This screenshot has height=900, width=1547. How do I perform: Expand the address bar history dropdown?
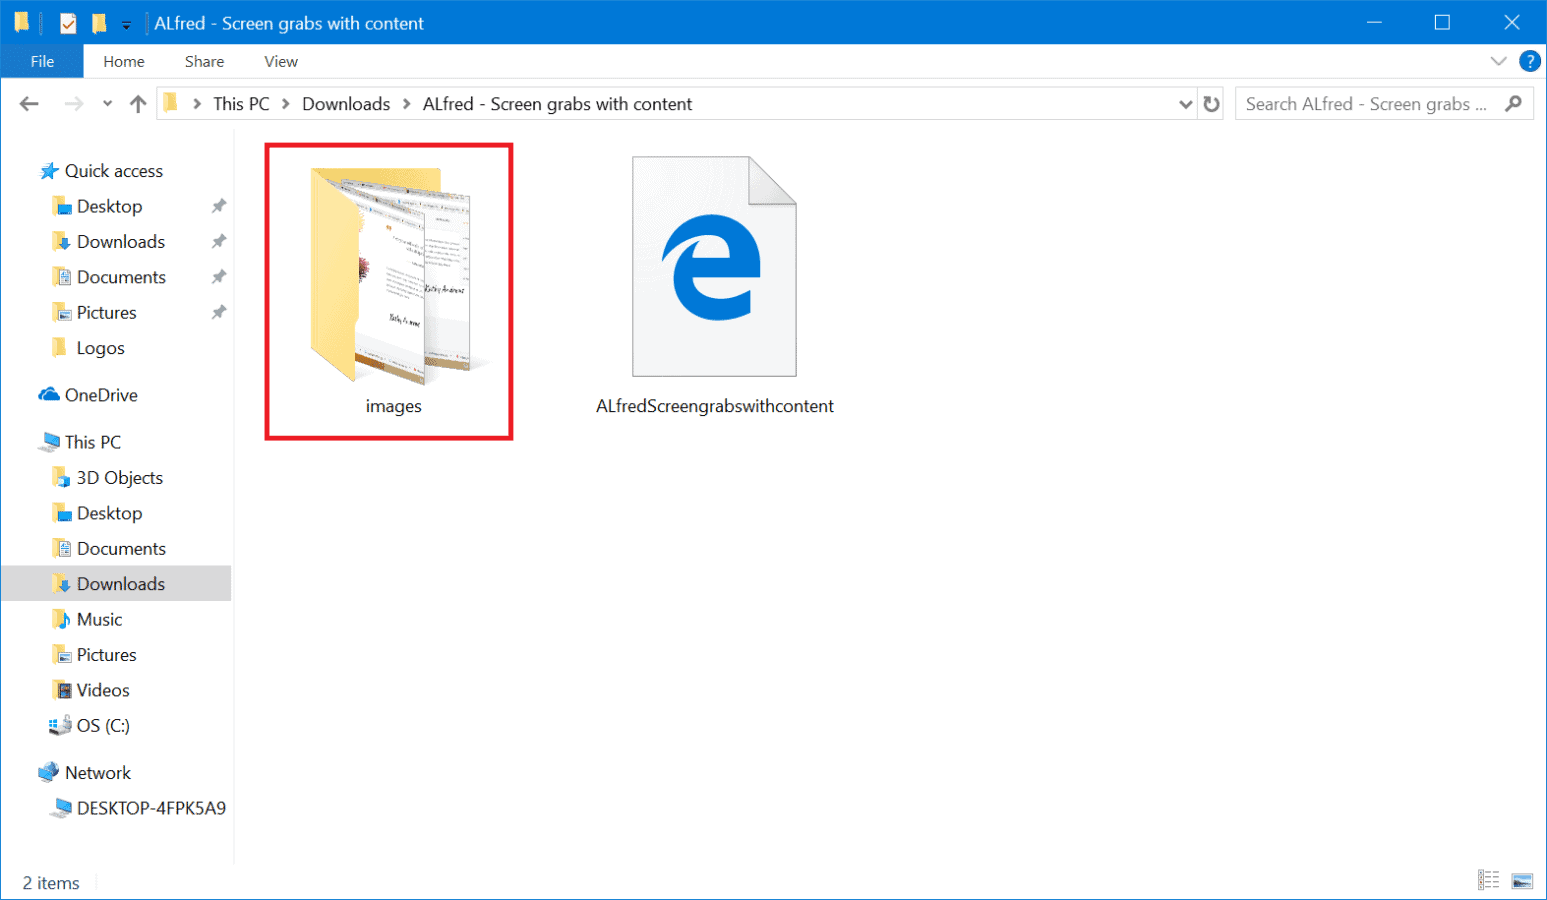(x=1186, y=103)
